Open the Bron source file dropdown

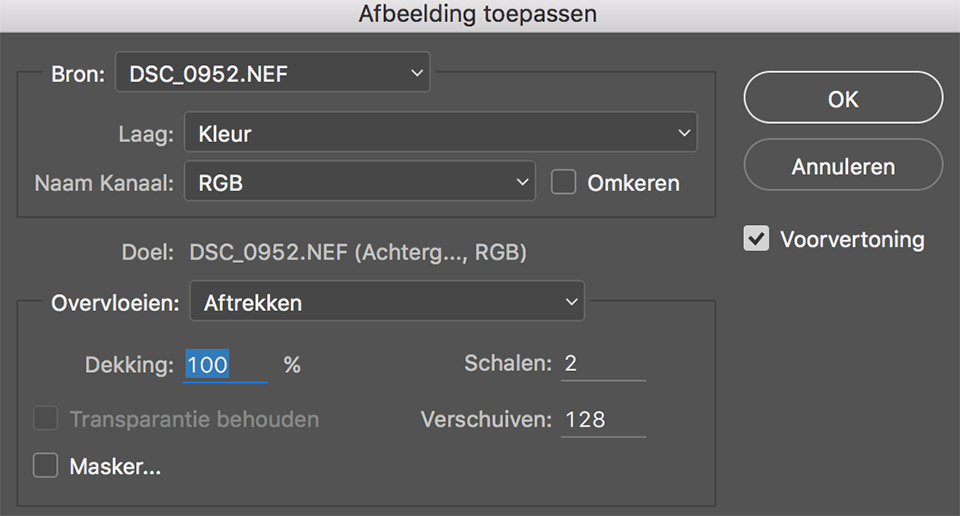pos(272,73)
